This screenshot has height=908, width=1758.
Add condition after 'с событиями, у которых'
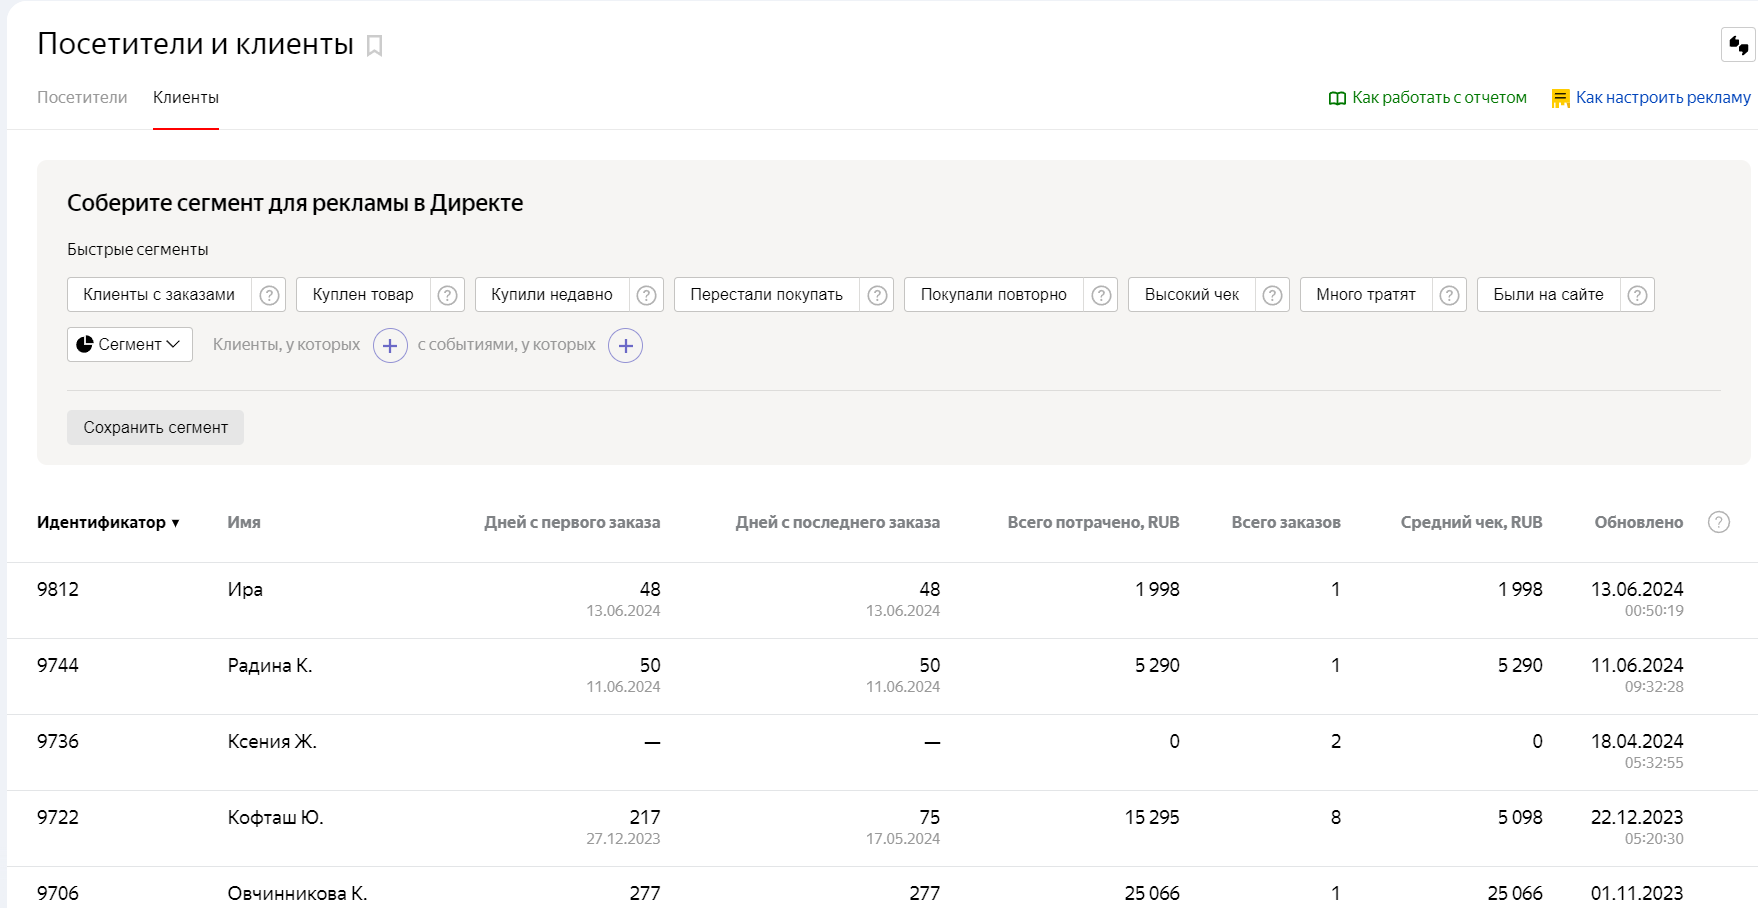pyautogui.click(x=625, y=346)
